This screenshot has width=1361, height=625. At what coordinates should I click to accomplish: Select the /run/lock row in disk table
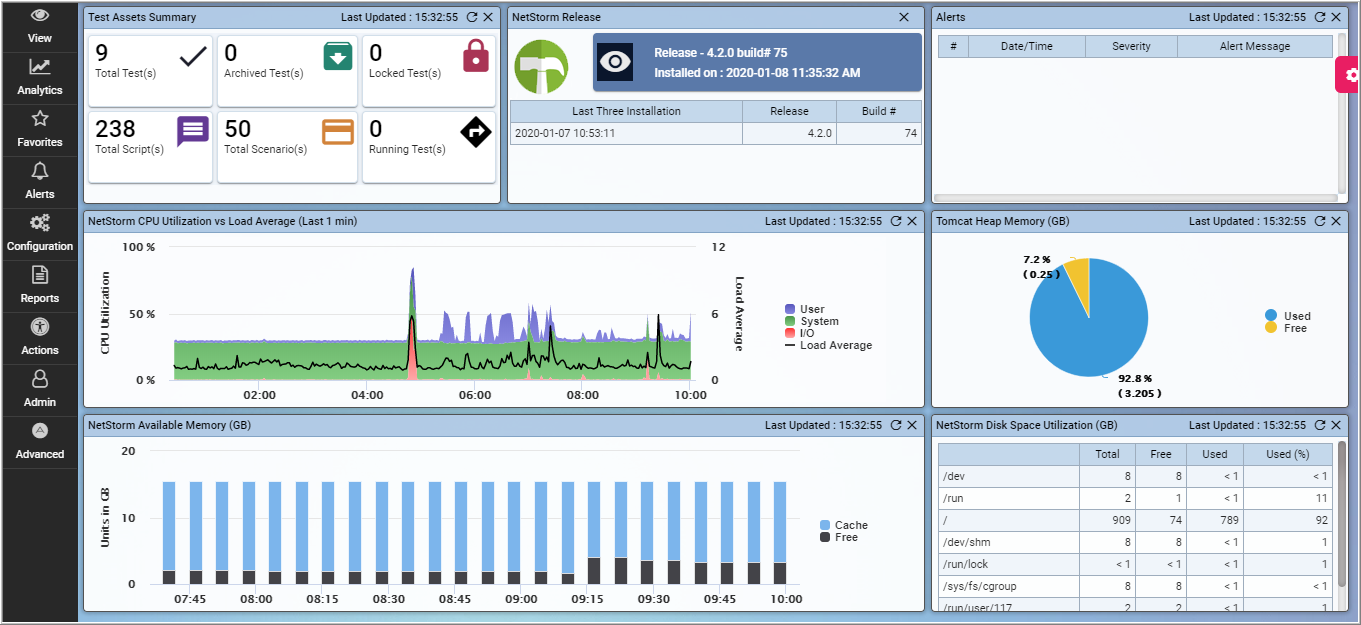1135,564
